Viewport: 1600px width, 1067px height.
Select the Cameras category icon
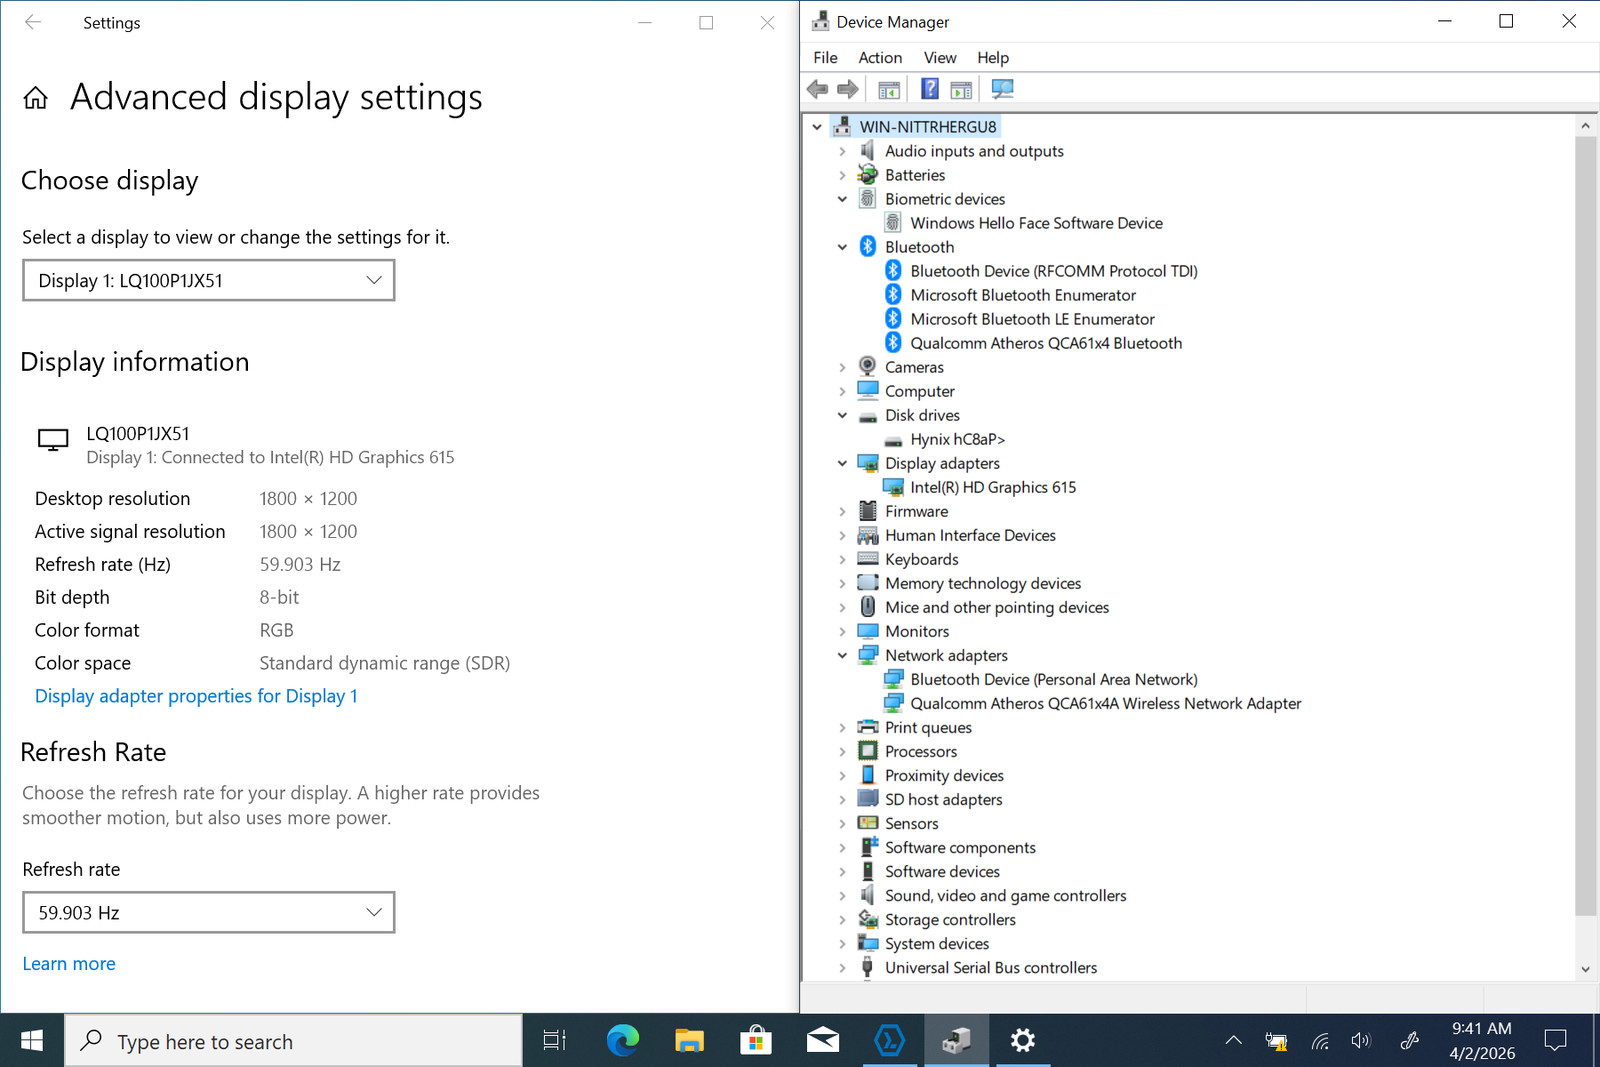click(x=868, y=367)
